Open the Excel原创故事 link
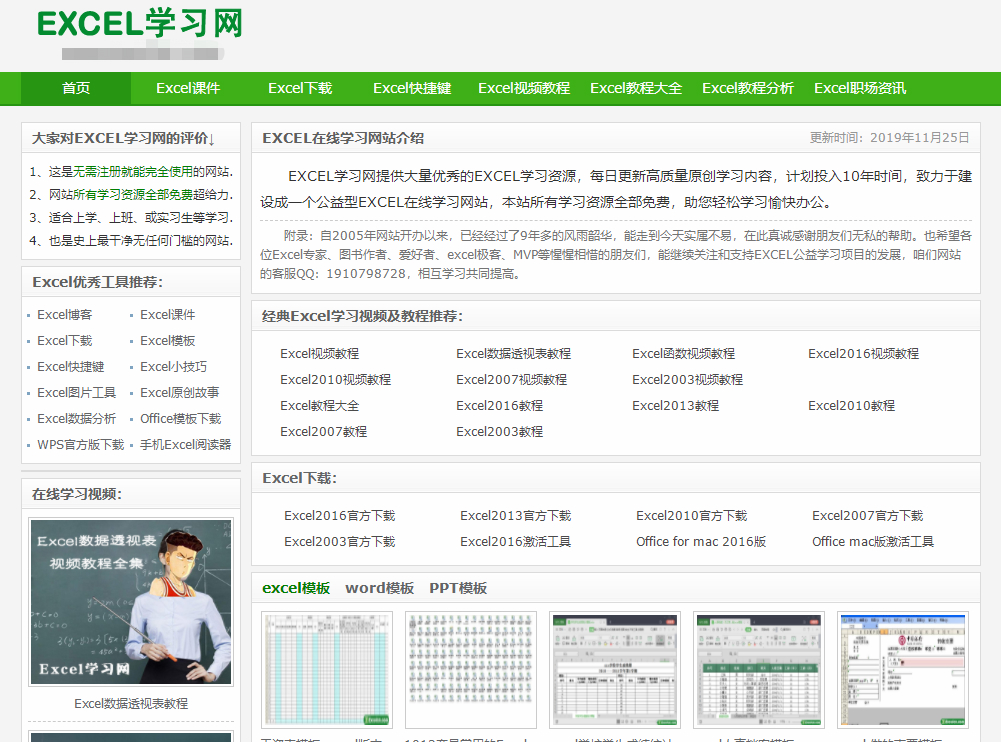Viewport: 1001px width, 742px height. [x=179, y=393]
